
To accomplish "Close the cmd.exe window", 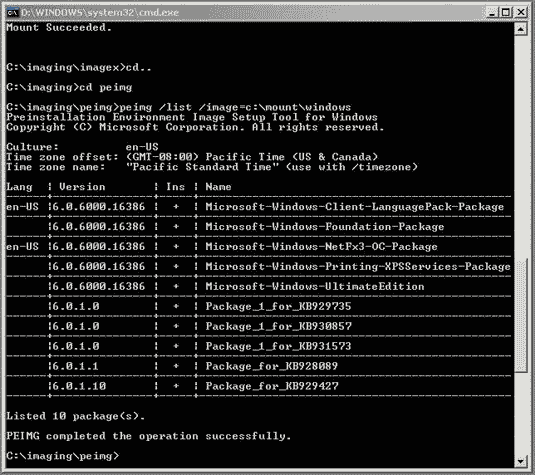I will coord(521,13).
